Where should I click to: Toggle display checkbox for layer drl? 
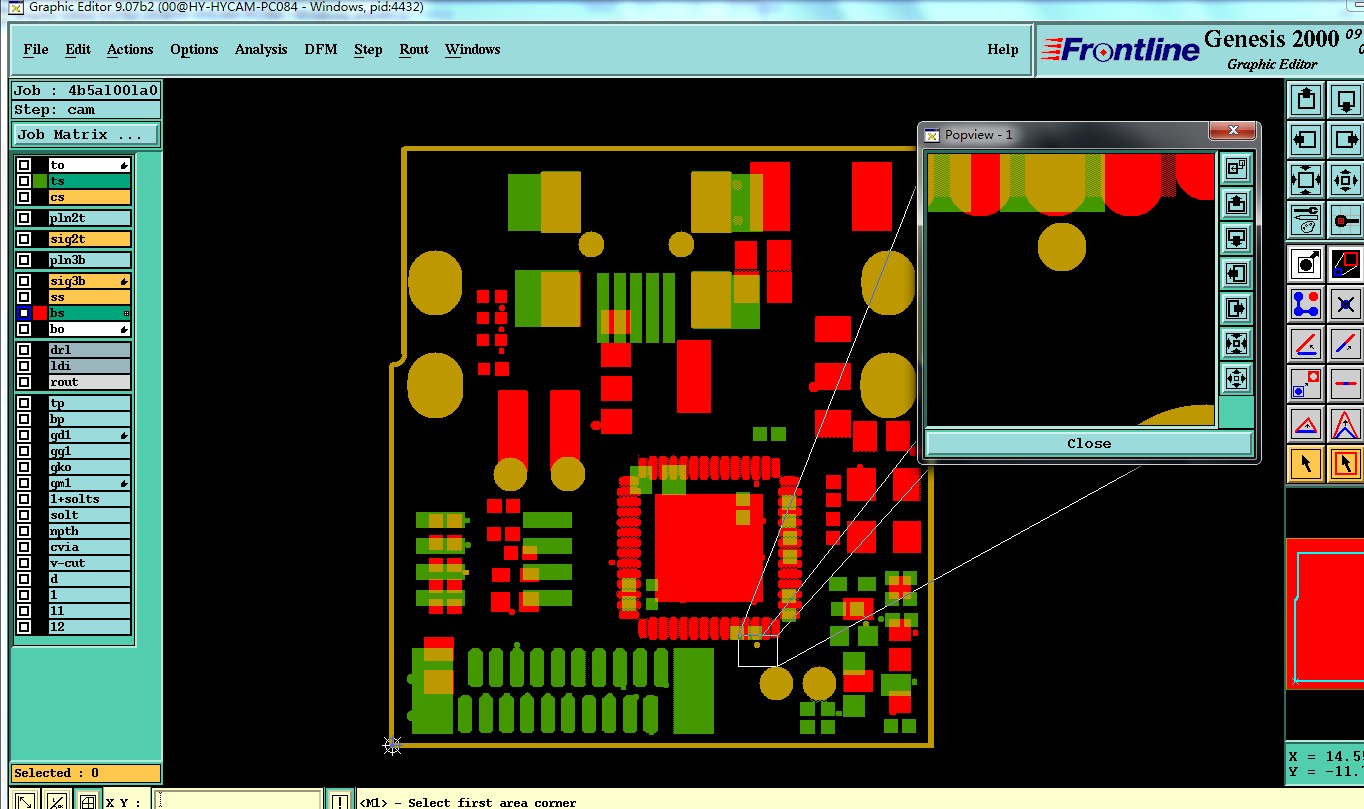click(23, 350)
